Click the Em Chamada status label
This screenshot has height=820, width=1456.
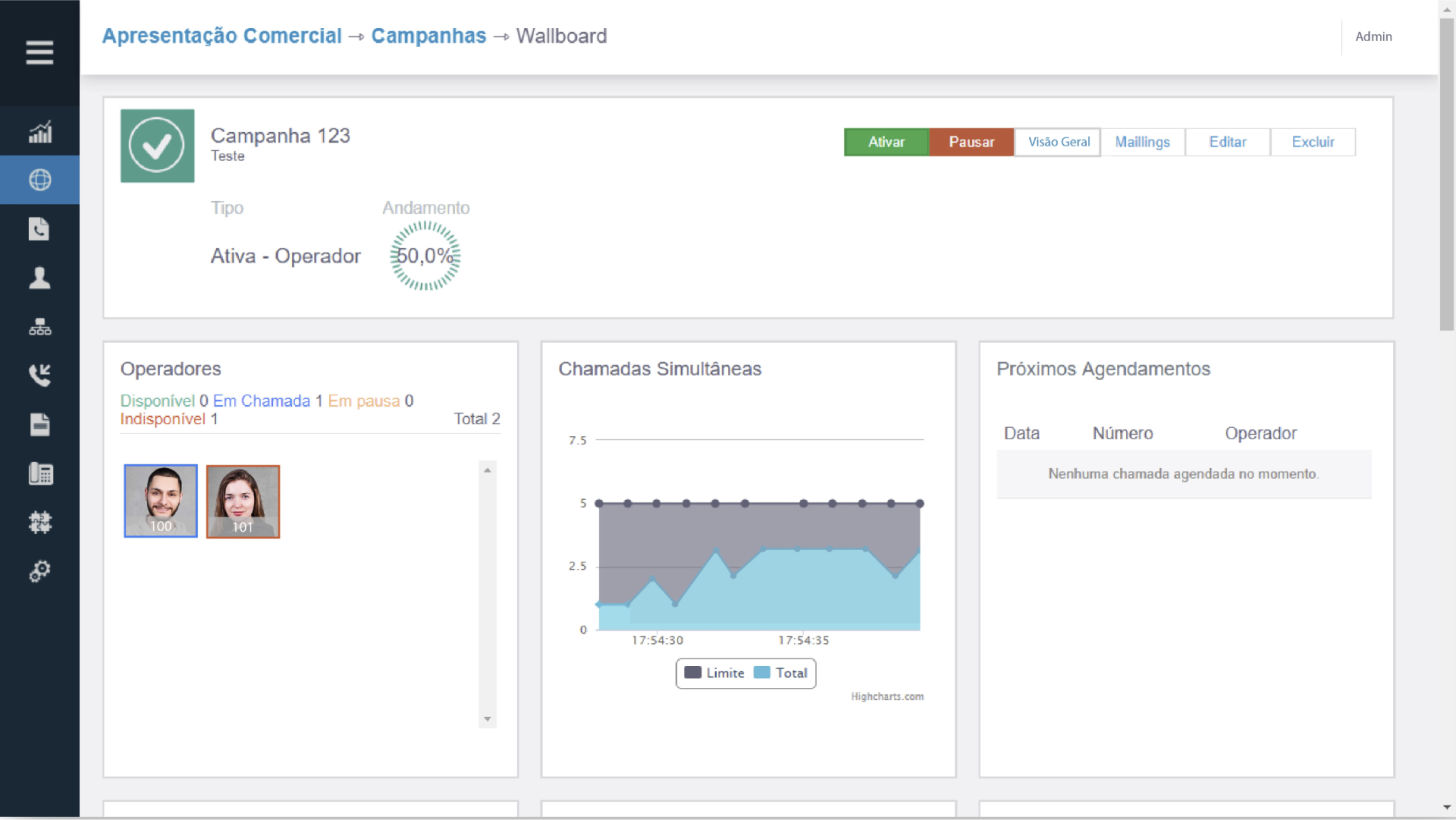tap(262, 401)
